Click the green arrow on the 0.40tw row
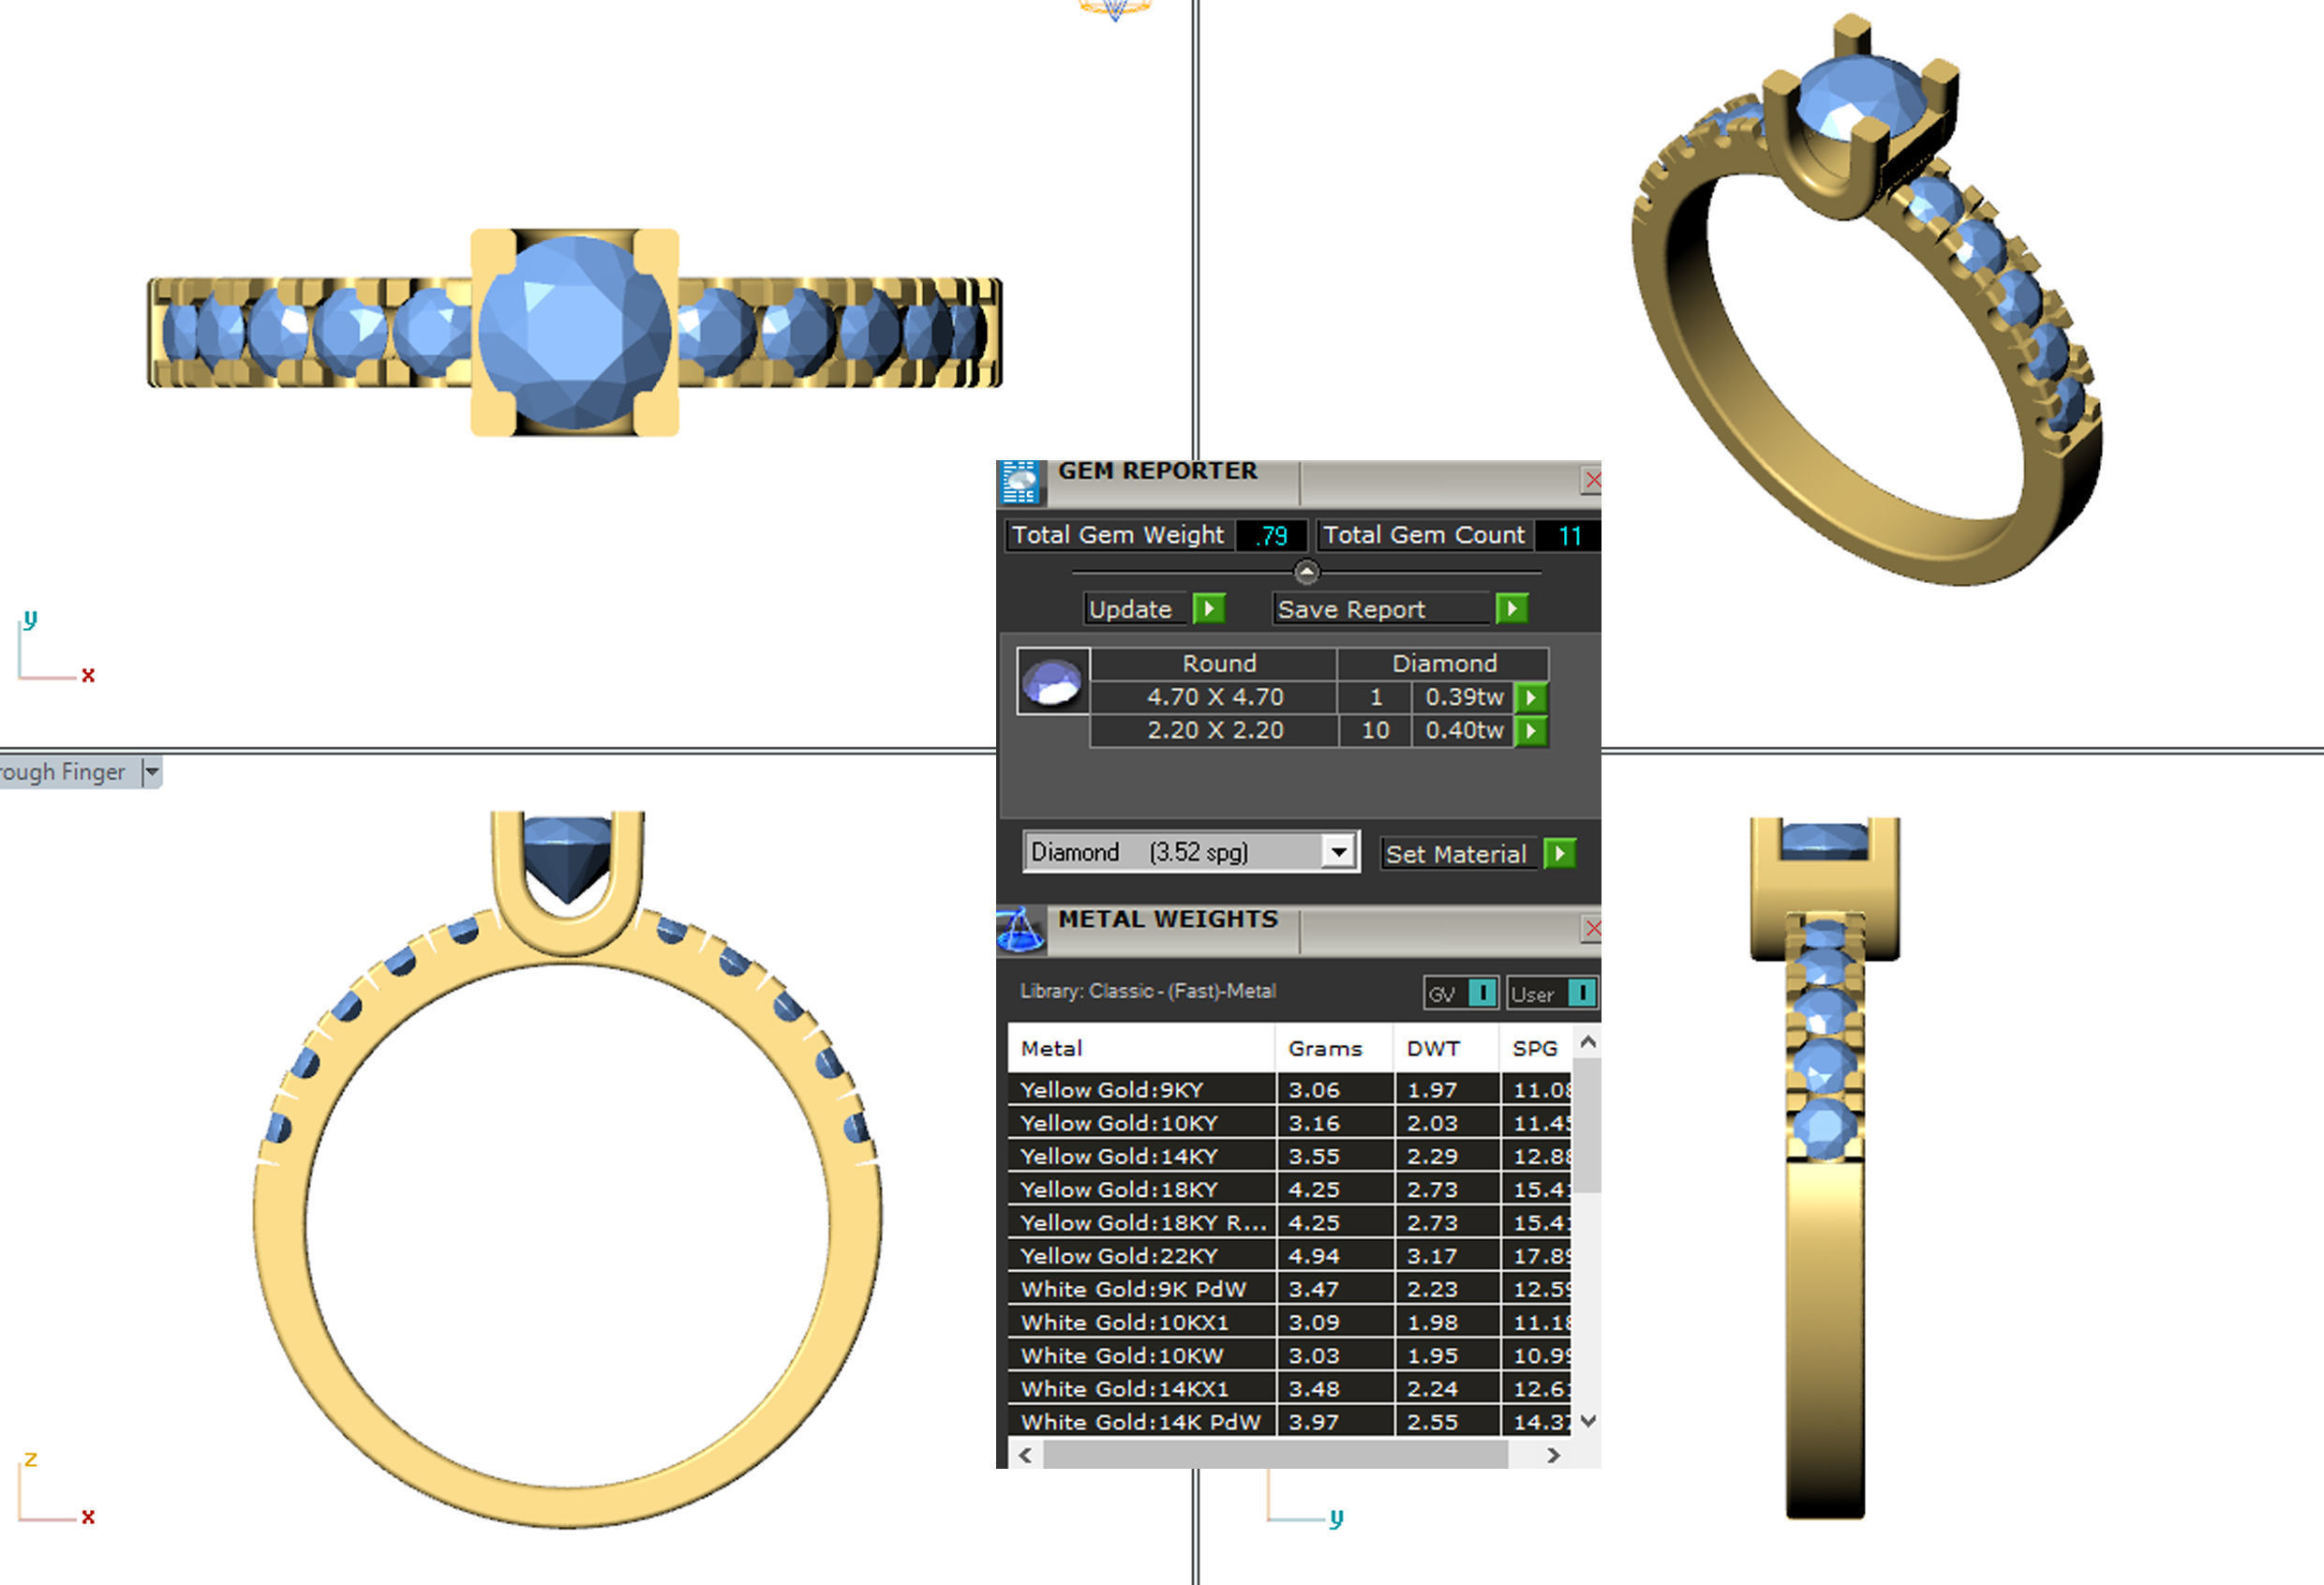 click(1531, 731)
